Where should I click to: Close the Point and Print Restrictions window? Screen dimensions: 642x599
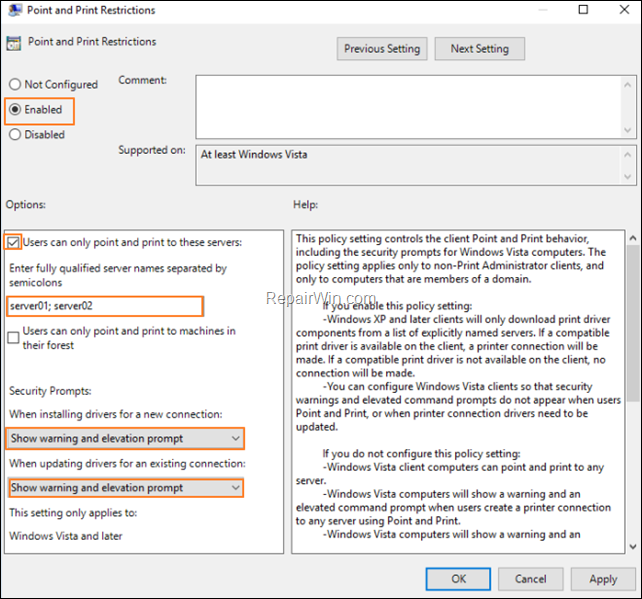(x=624, y=9)
